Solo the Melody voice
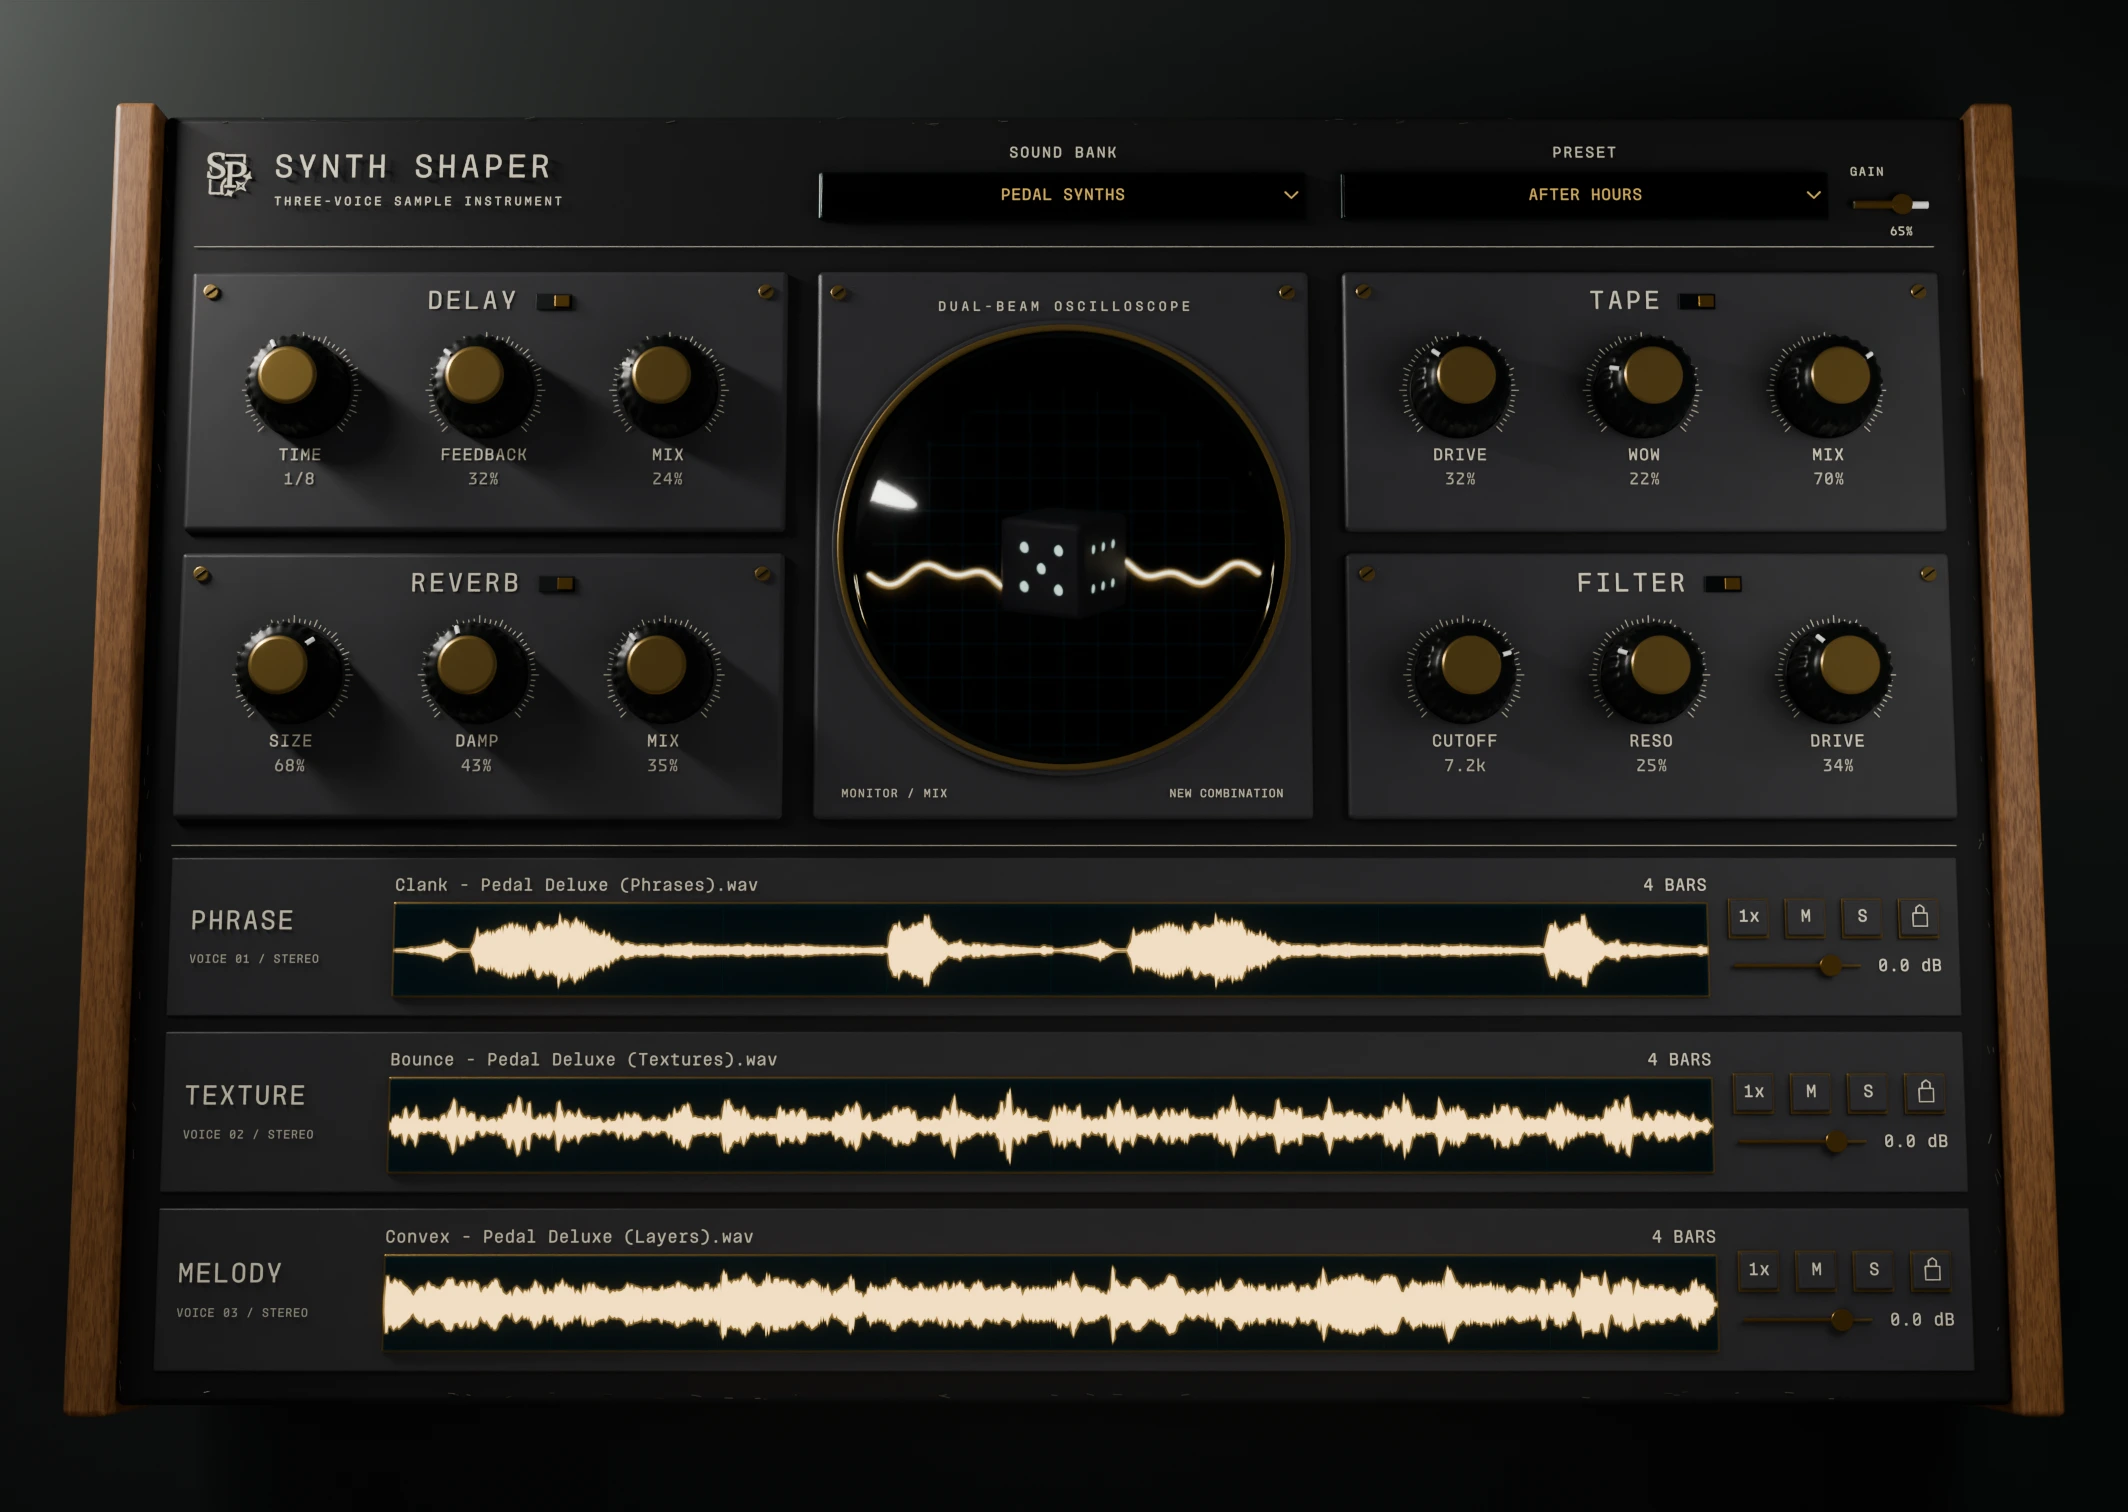2128x1512 pixels. [1874, 1270]
